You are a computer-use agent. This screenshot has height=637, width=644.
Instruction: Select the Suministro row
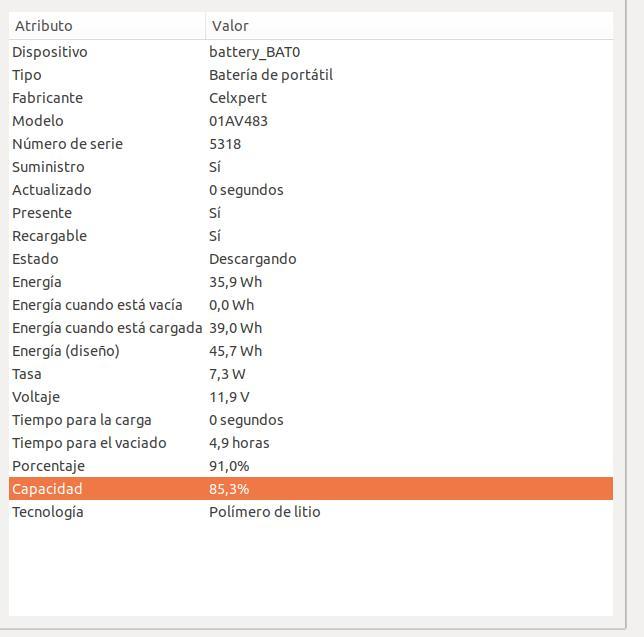coord(311,167)
